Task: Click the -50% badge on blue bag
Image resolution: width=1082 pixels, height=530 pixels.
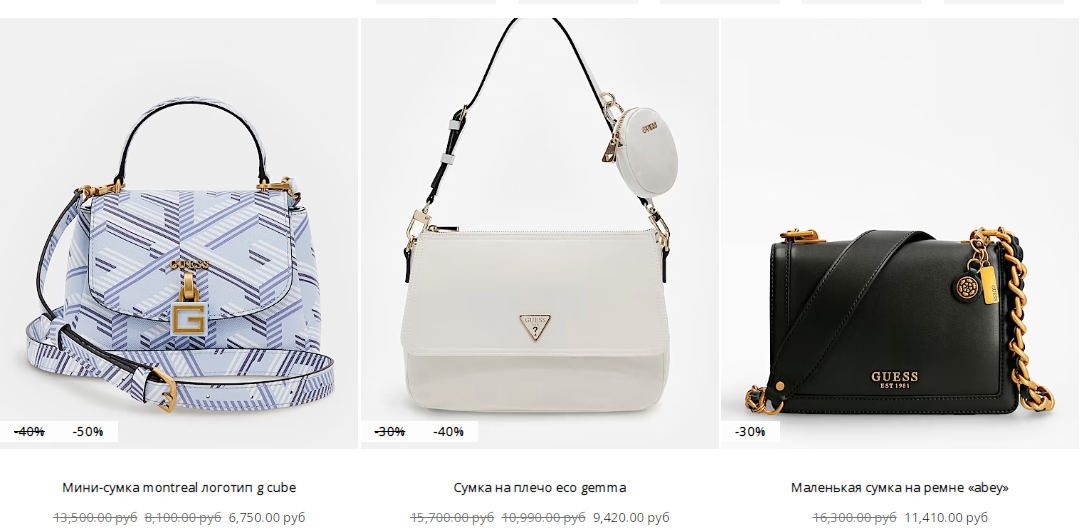Action: tap(88, 431)
